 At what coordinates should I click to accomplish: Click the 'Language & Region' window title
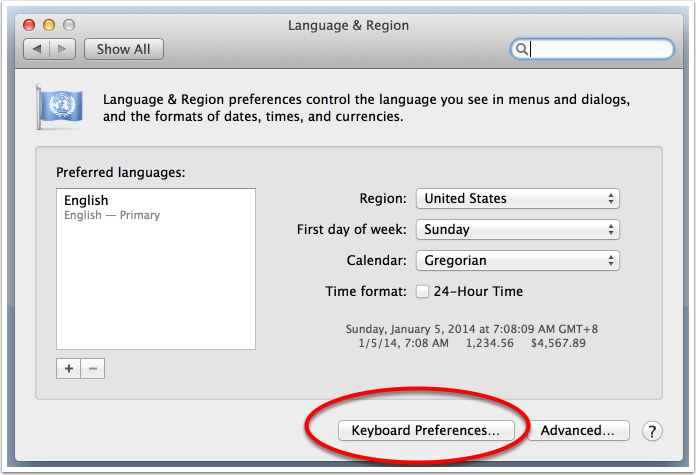[348, 26]
